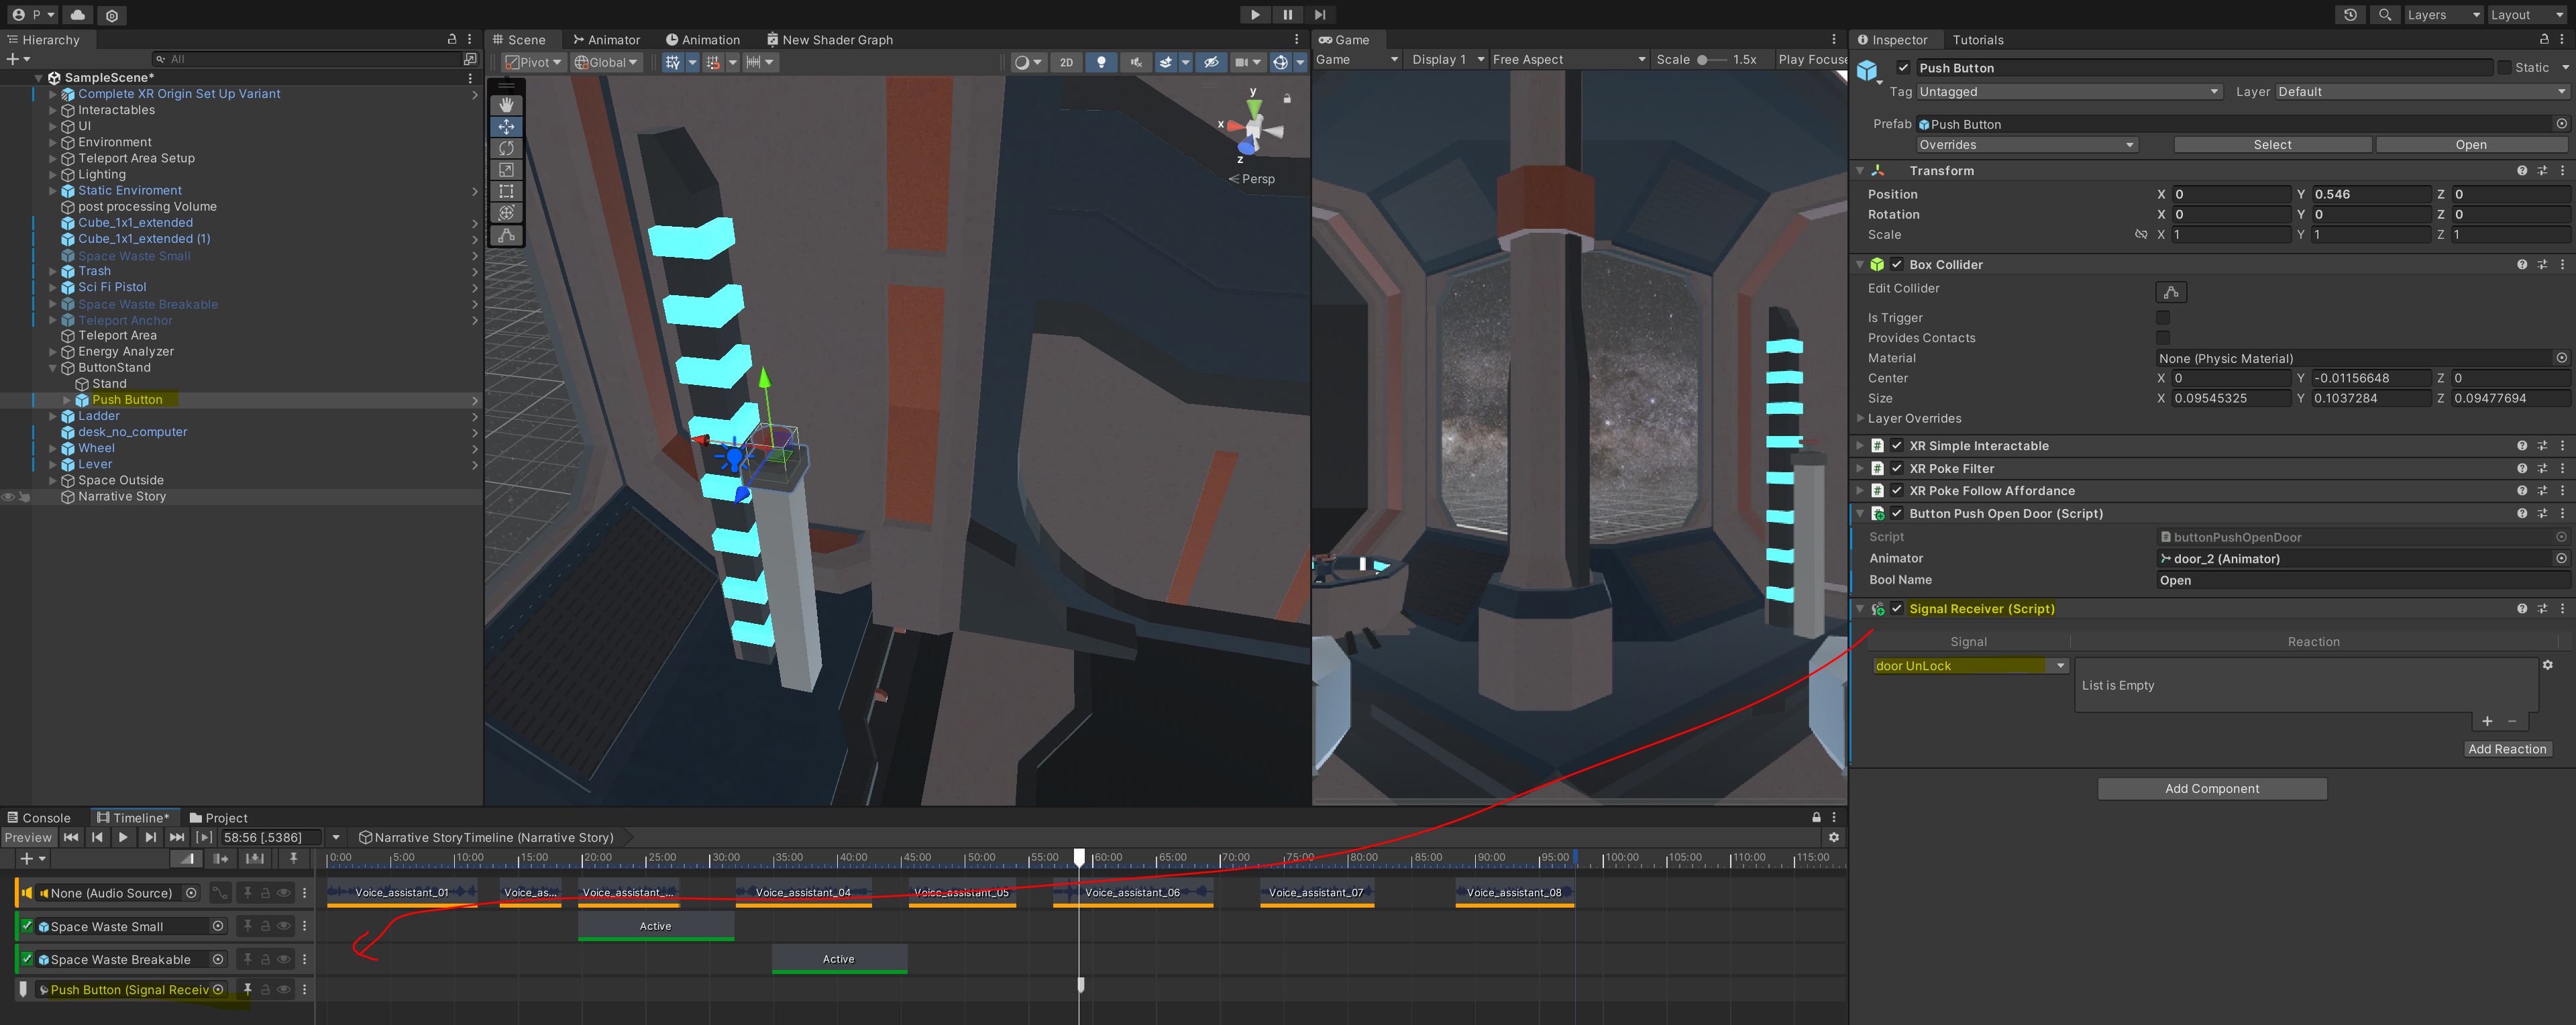Enable the Is Trigger checkbox

(2163, 318)
